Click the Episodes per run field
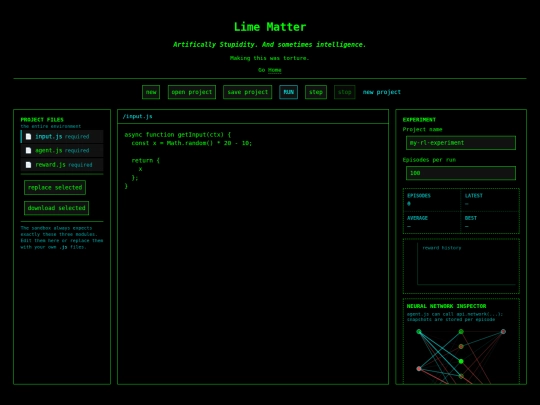Screen dimensions: 540x405 coord(461,173)
